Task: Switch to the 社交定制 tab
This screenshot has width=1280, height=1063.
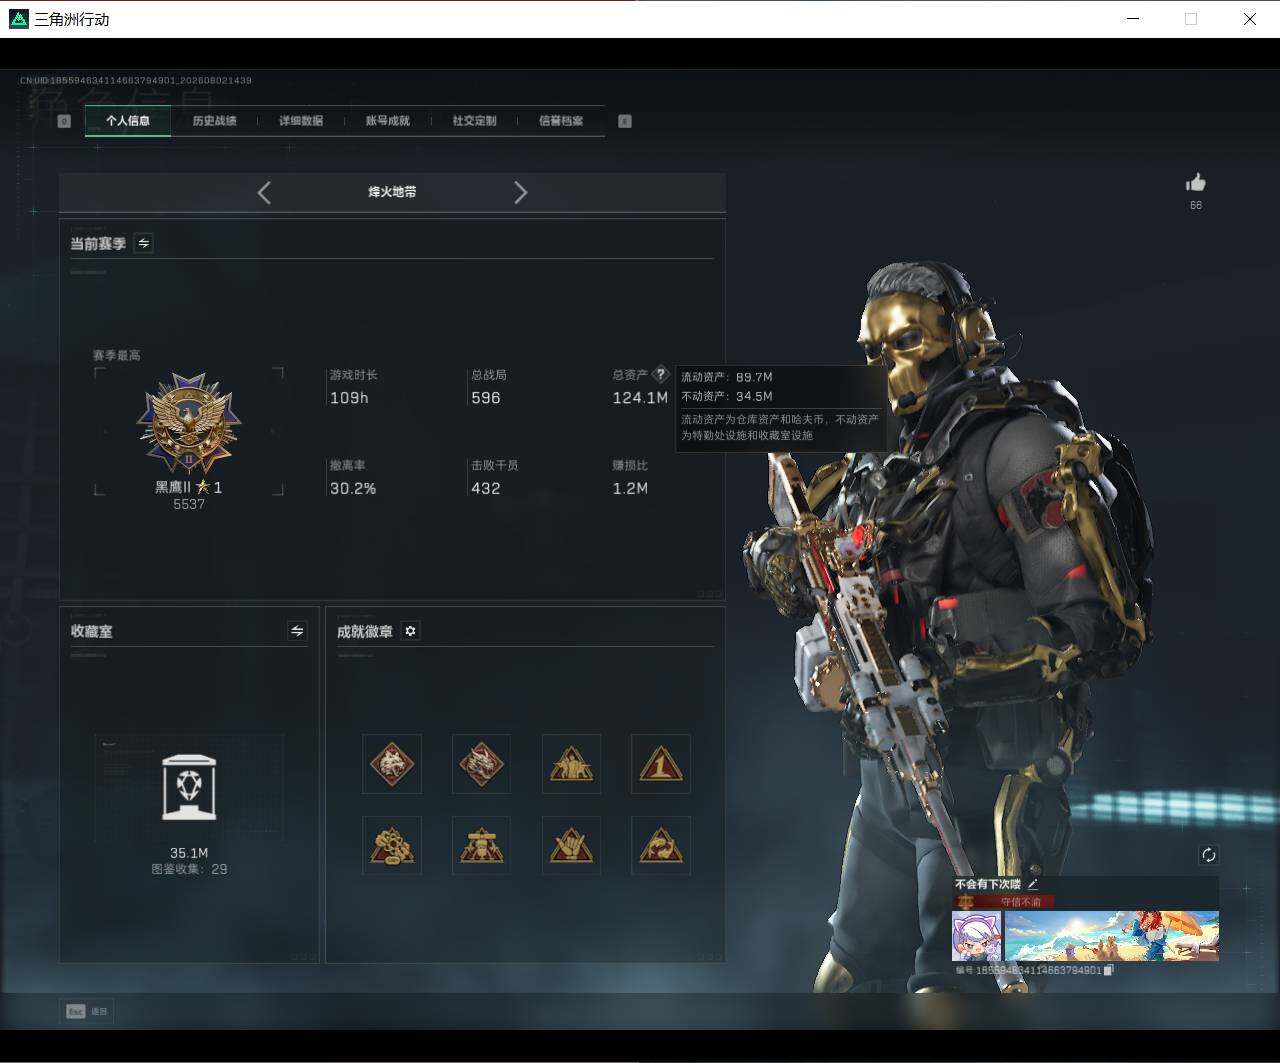Action: pos(474,121)
